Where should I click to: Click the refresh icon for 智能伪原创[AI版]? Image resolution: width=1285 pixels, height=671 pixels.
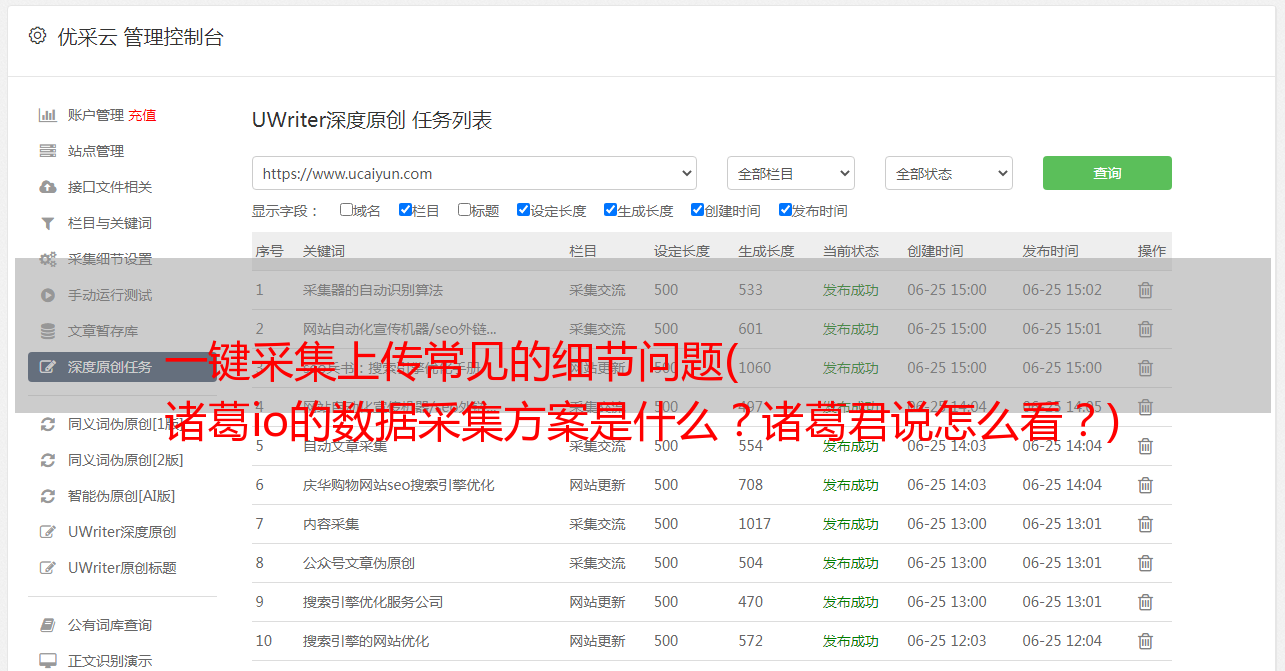pyautogui.click(x=47, y=496)
